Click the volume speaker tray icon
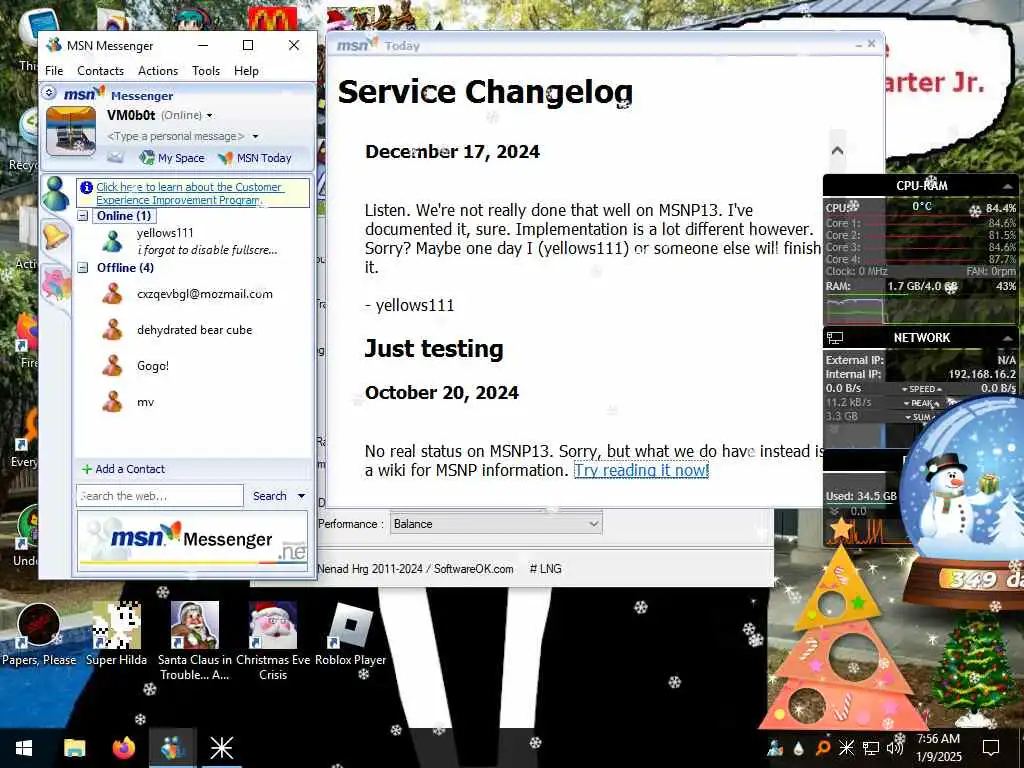 coord(895,748)
